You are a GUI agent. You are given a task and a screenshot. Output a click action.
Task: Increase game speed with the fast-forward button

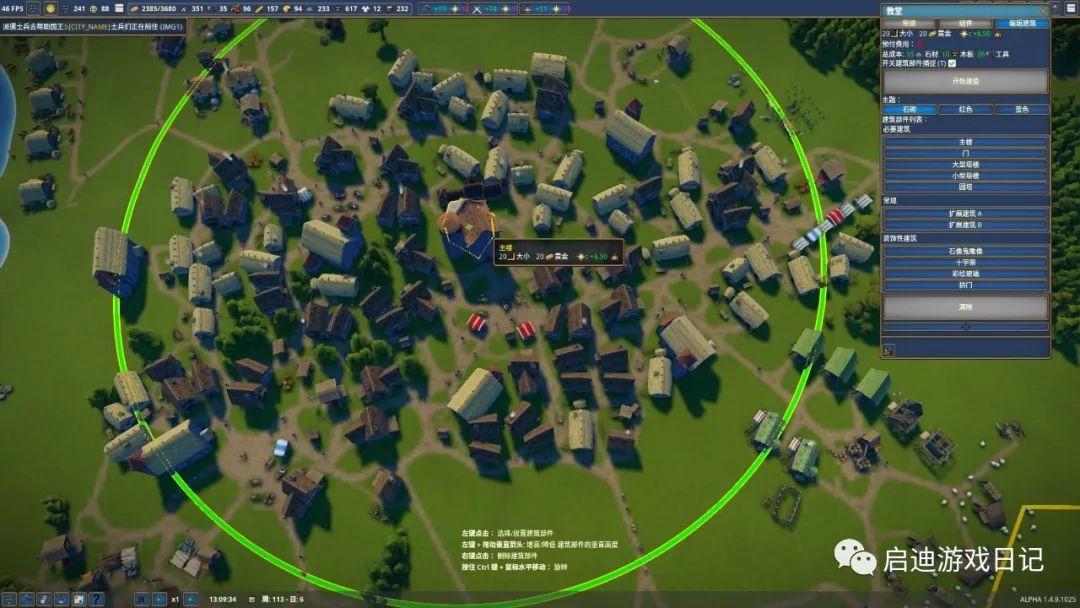[191, 599]
